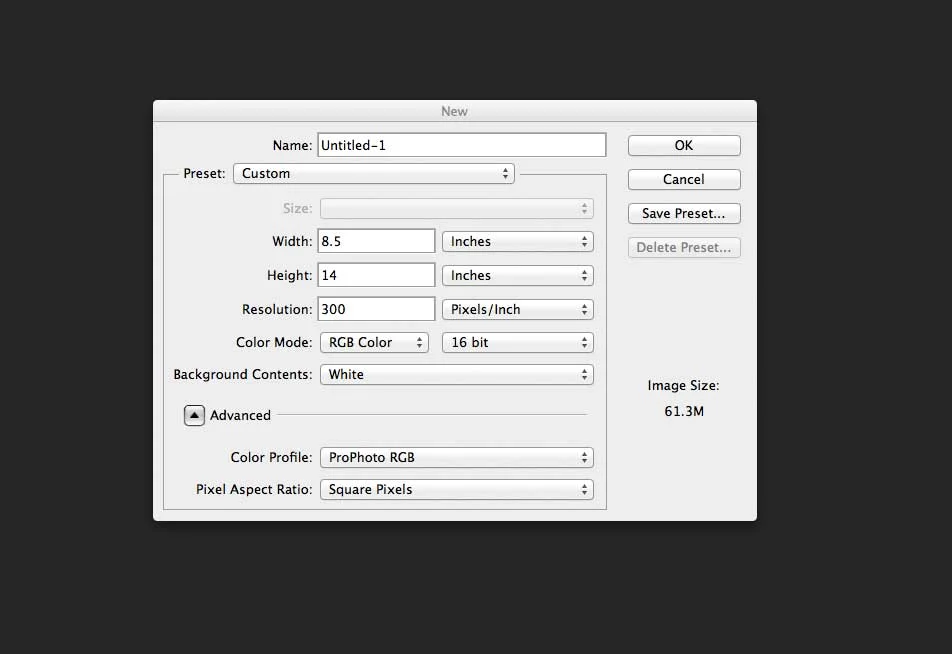Click the Width field showing 8.5
Image resolution: width=952 pixels, height=654 pixels.
(376, 241)
